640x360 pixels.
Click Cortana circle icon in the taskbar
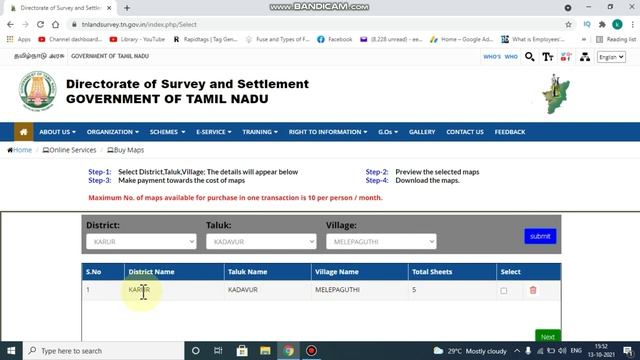(196, 351)
